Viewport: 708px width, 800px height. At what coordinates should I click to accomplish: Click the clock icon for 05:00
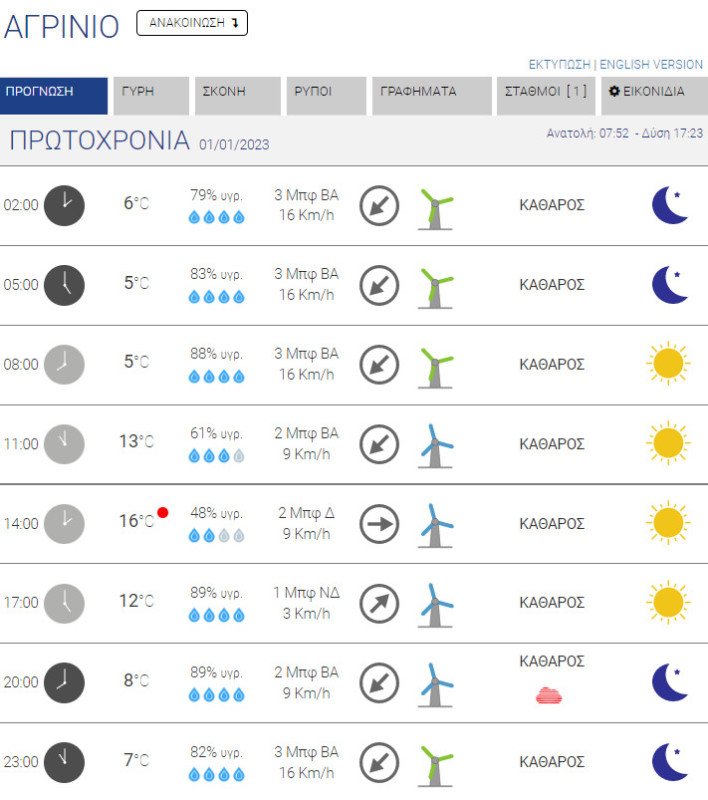pyautogui.click(x=65, y=284)
